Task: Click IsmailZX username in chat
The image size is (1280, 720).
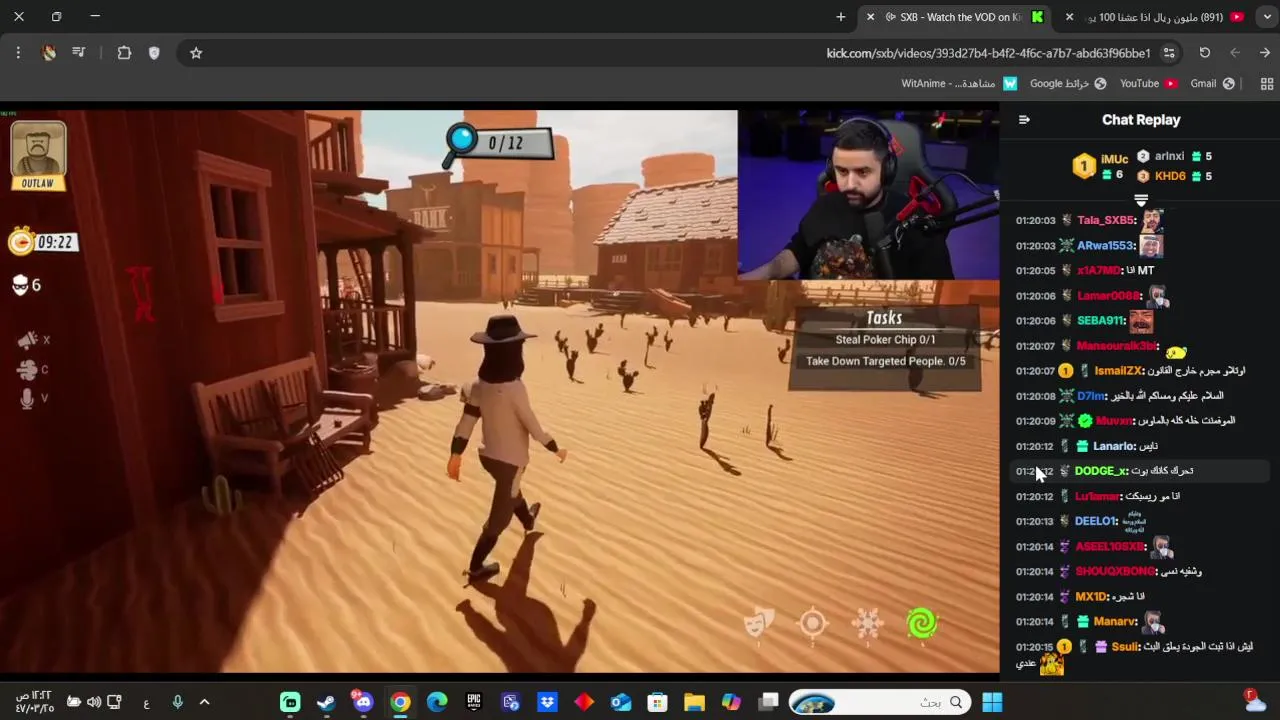Action: (x=1119, y=371)
